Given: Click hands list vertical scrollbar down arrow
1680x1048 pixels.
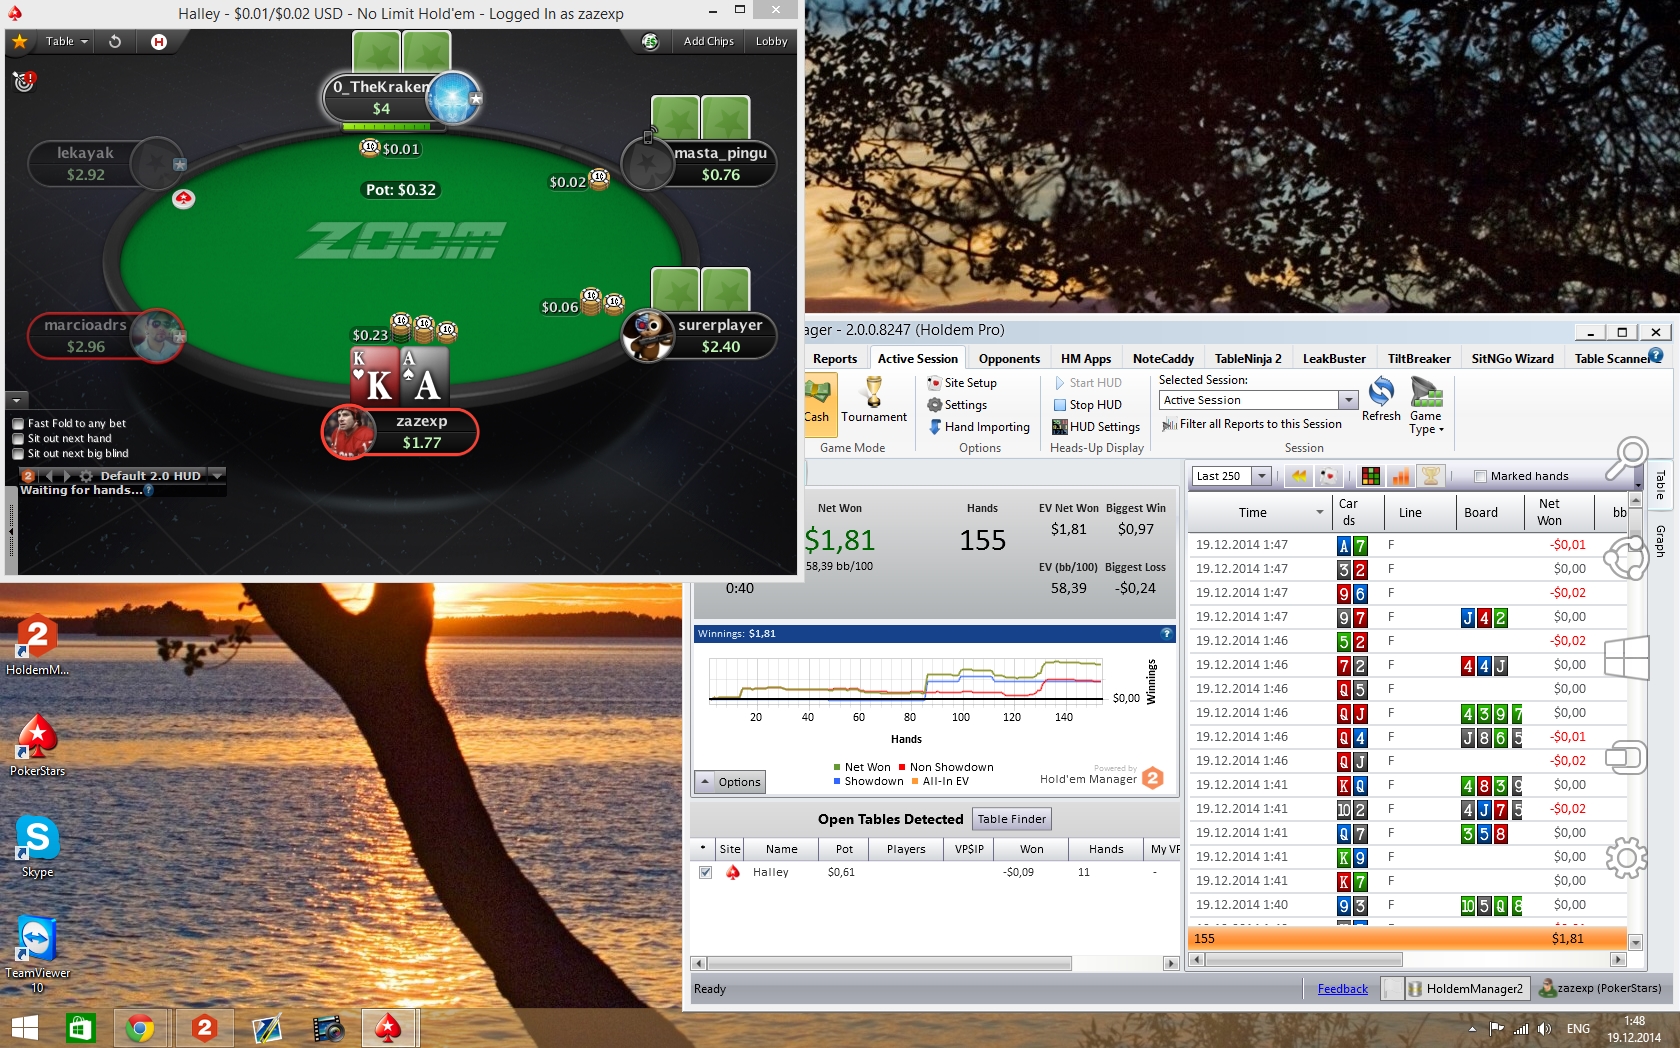Looking at the screenshot, I should point(1635,942).
